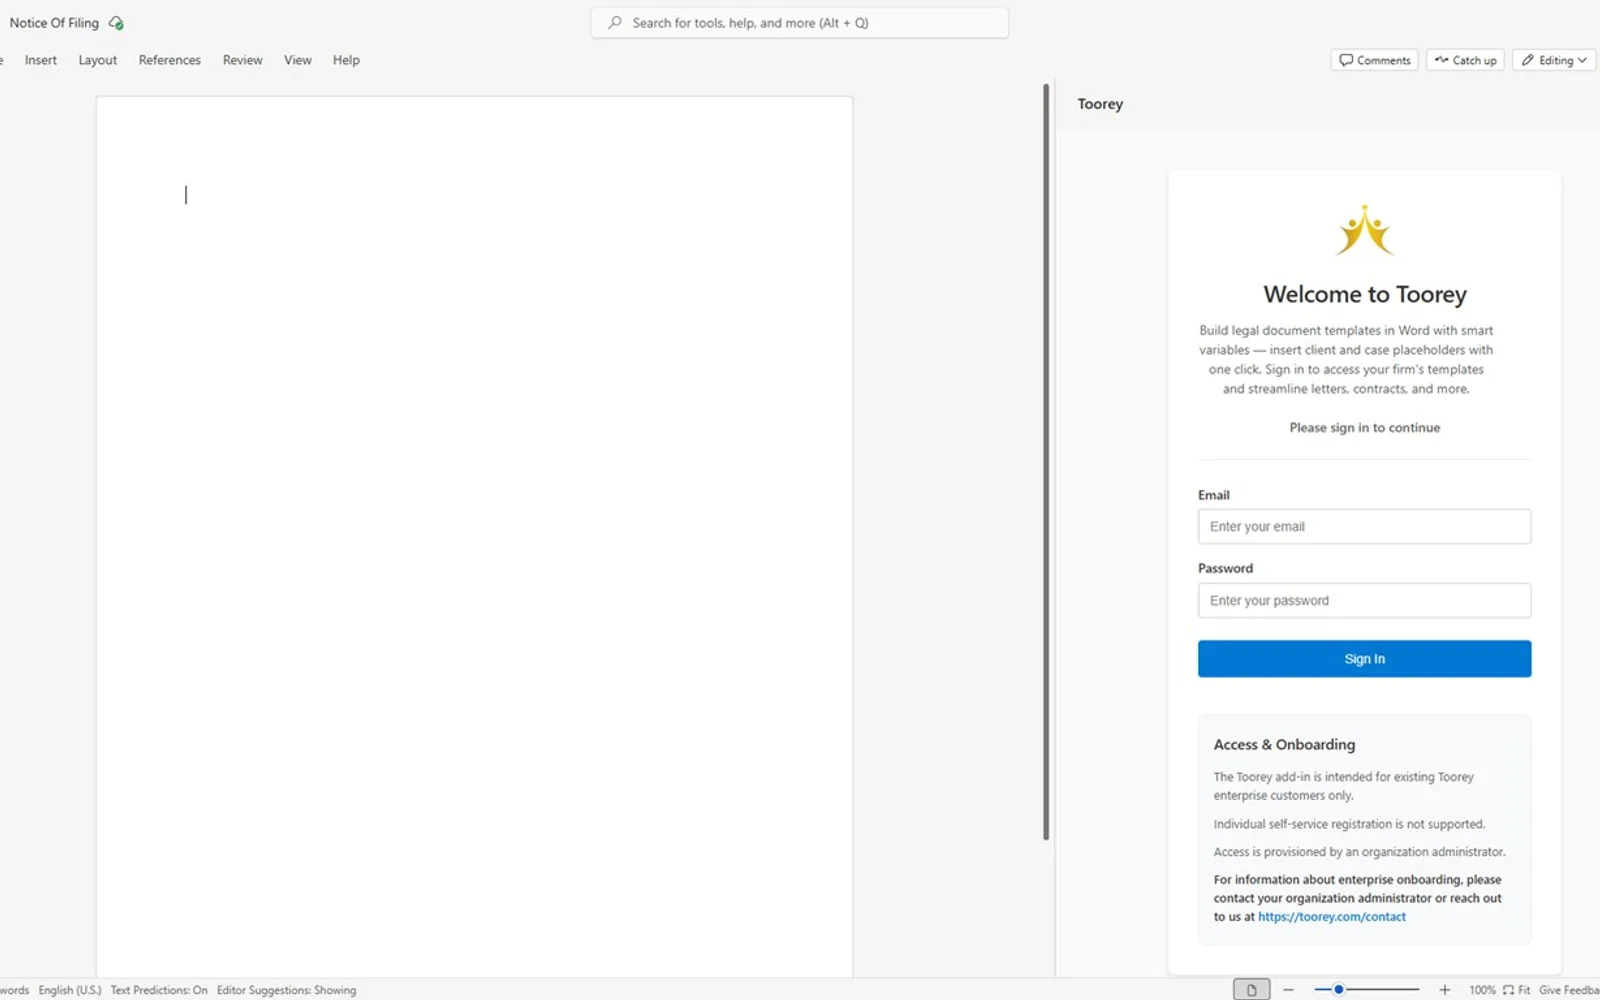1600x1000 pixels.
Task: Switch to the References tab
Action: click(170, 60)
